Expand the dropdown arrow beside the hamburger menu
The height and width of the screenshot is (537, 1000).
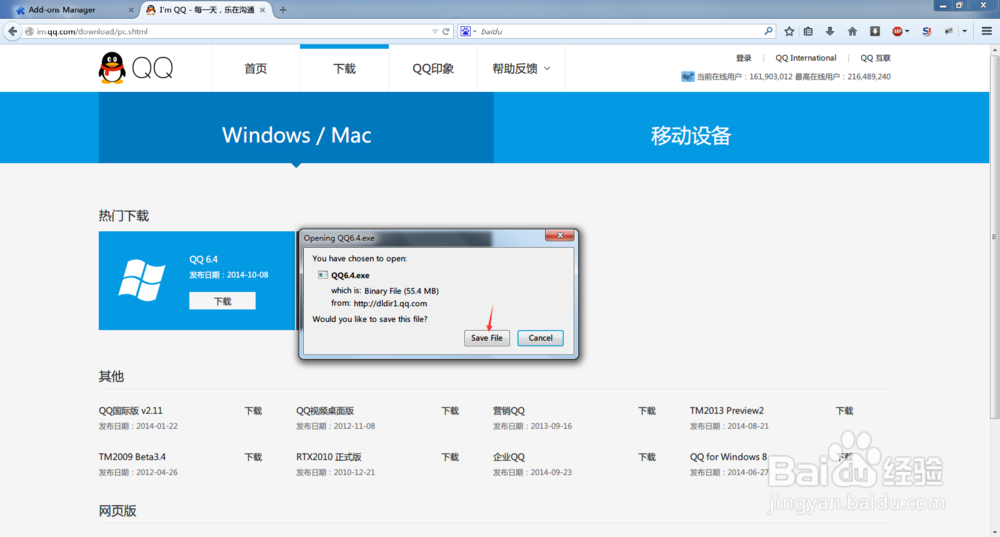(964, 31)
